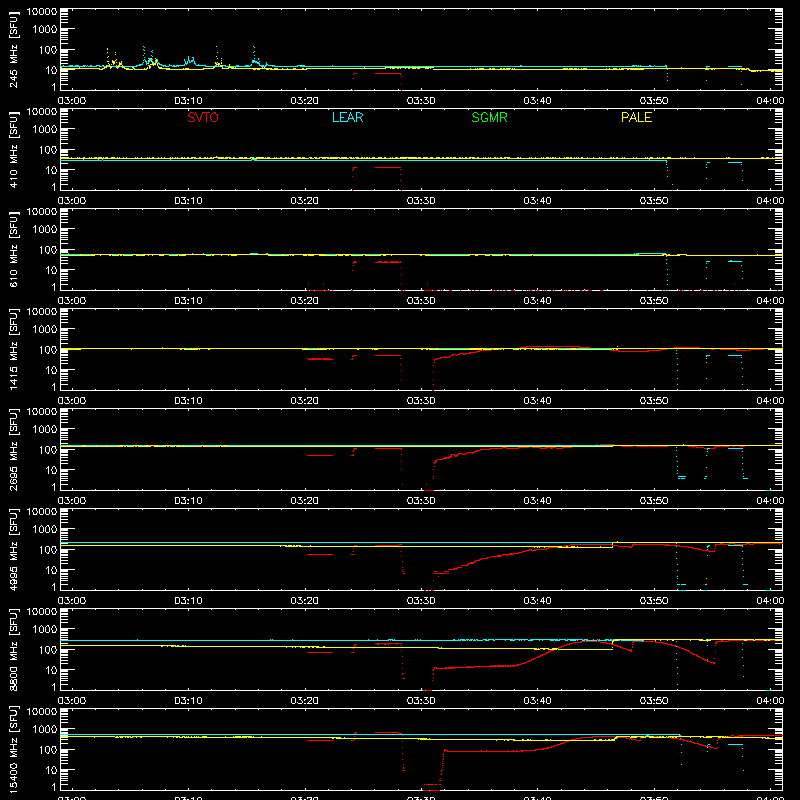Image resolution: width=800 pixels, height=800 pixels.
Task: Click 03:00 tick label below 245 MHz plot
Action: click(72, 101)
